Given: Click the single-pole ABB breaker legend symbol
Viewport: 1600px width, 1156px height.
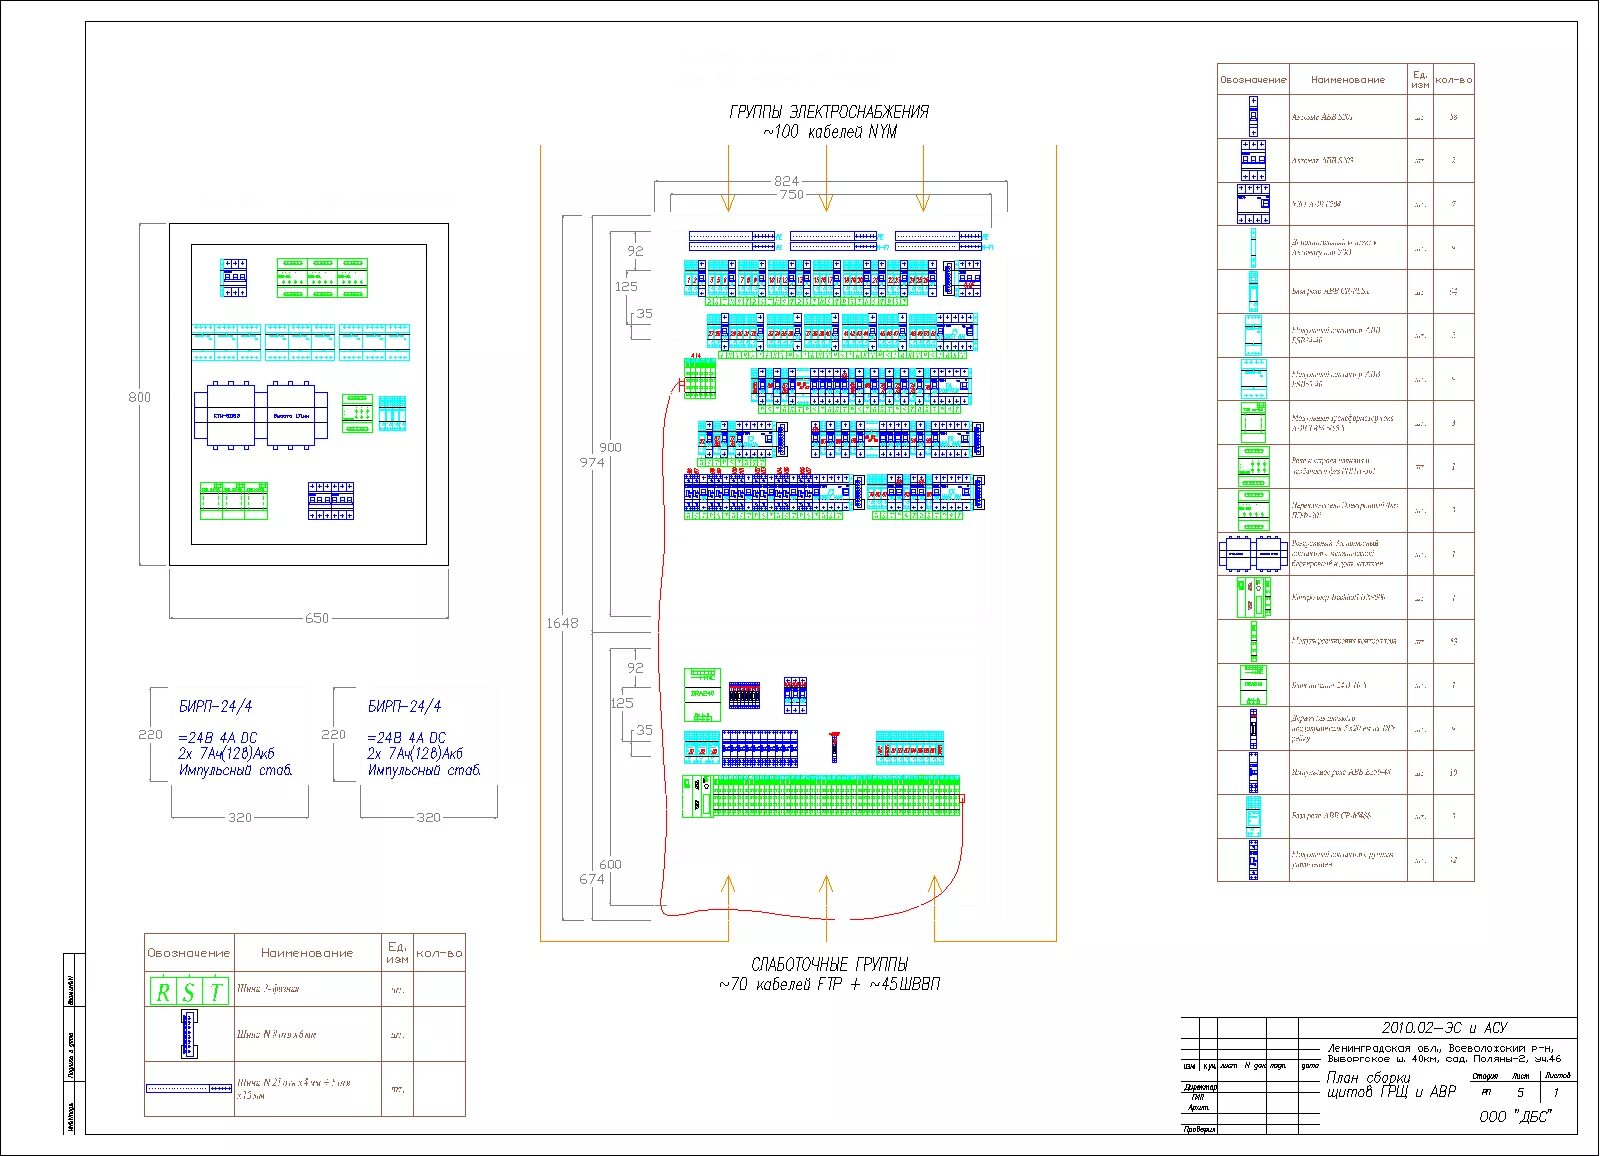Looking at the screenshot, I should [1253, 116].
